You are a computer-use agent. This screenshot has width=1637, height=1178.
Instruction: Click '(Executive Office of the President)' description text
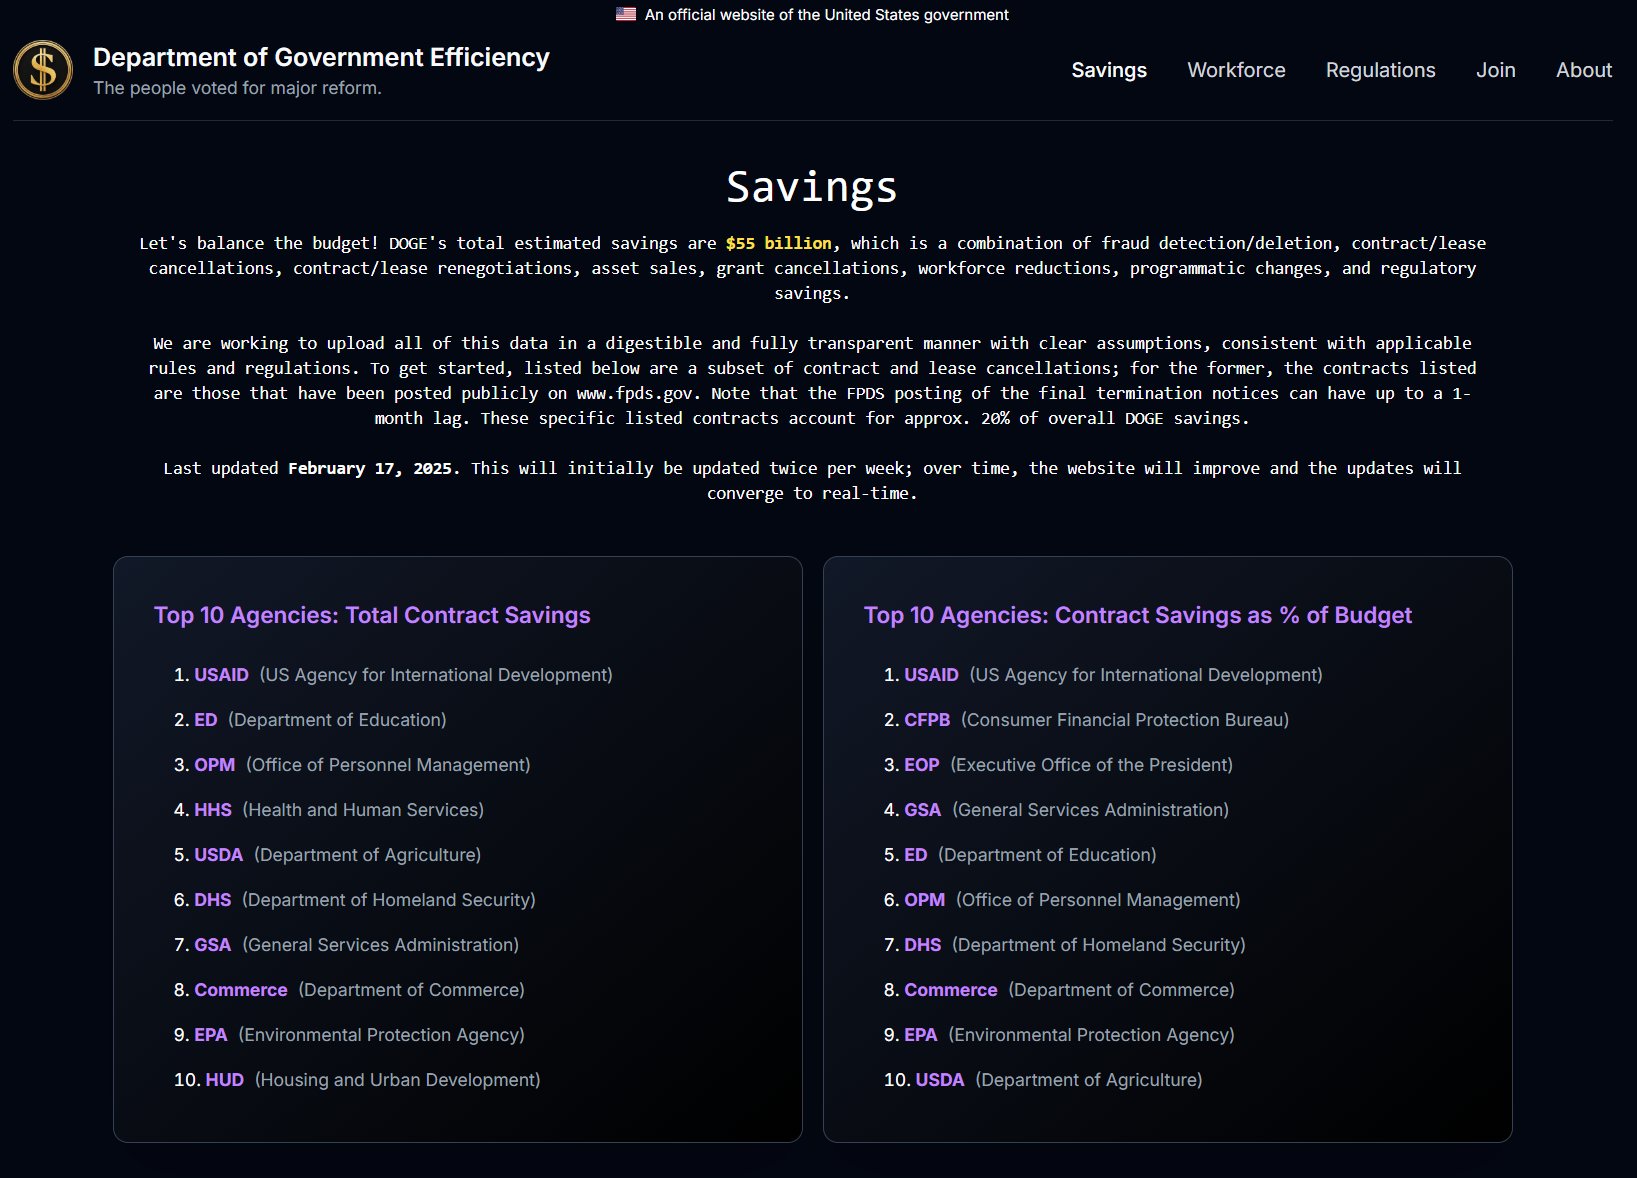1091,765
